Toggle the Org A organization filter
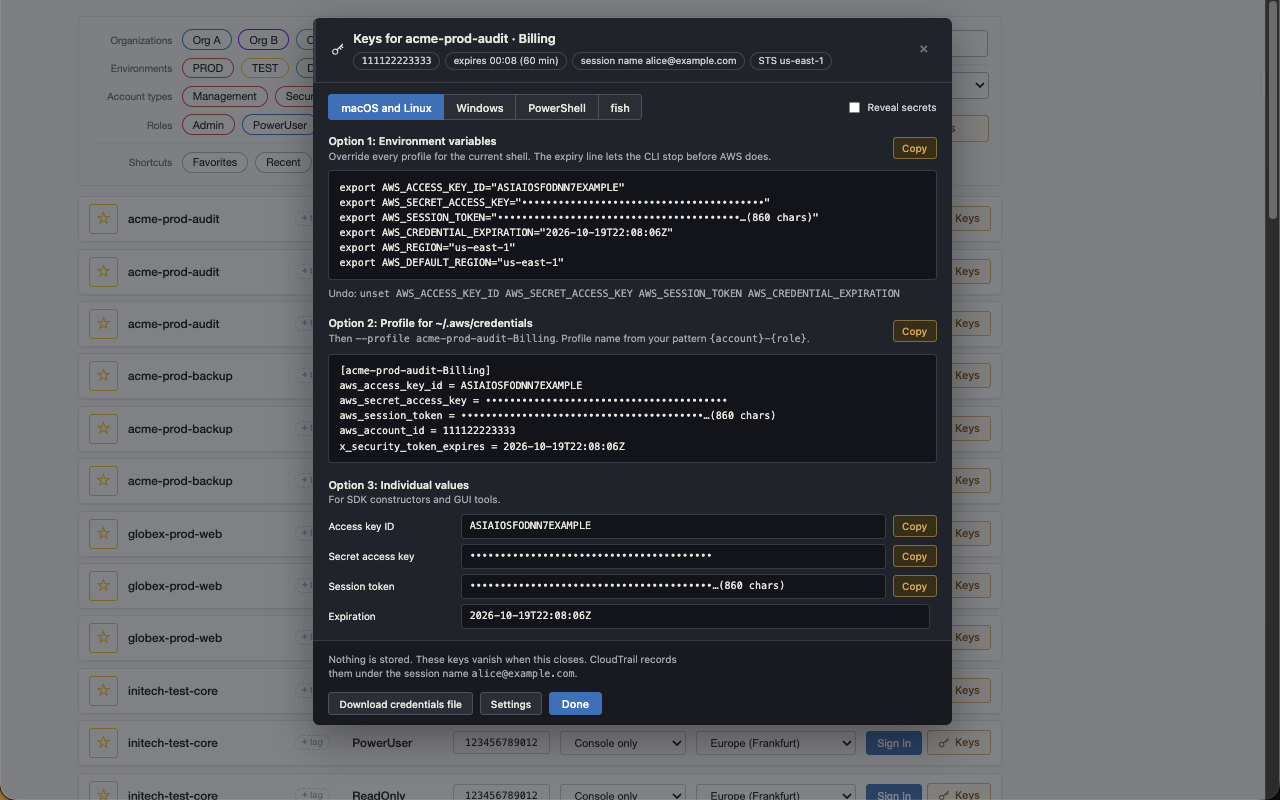Screen dimensions: 1280x800 click(207, 40)
